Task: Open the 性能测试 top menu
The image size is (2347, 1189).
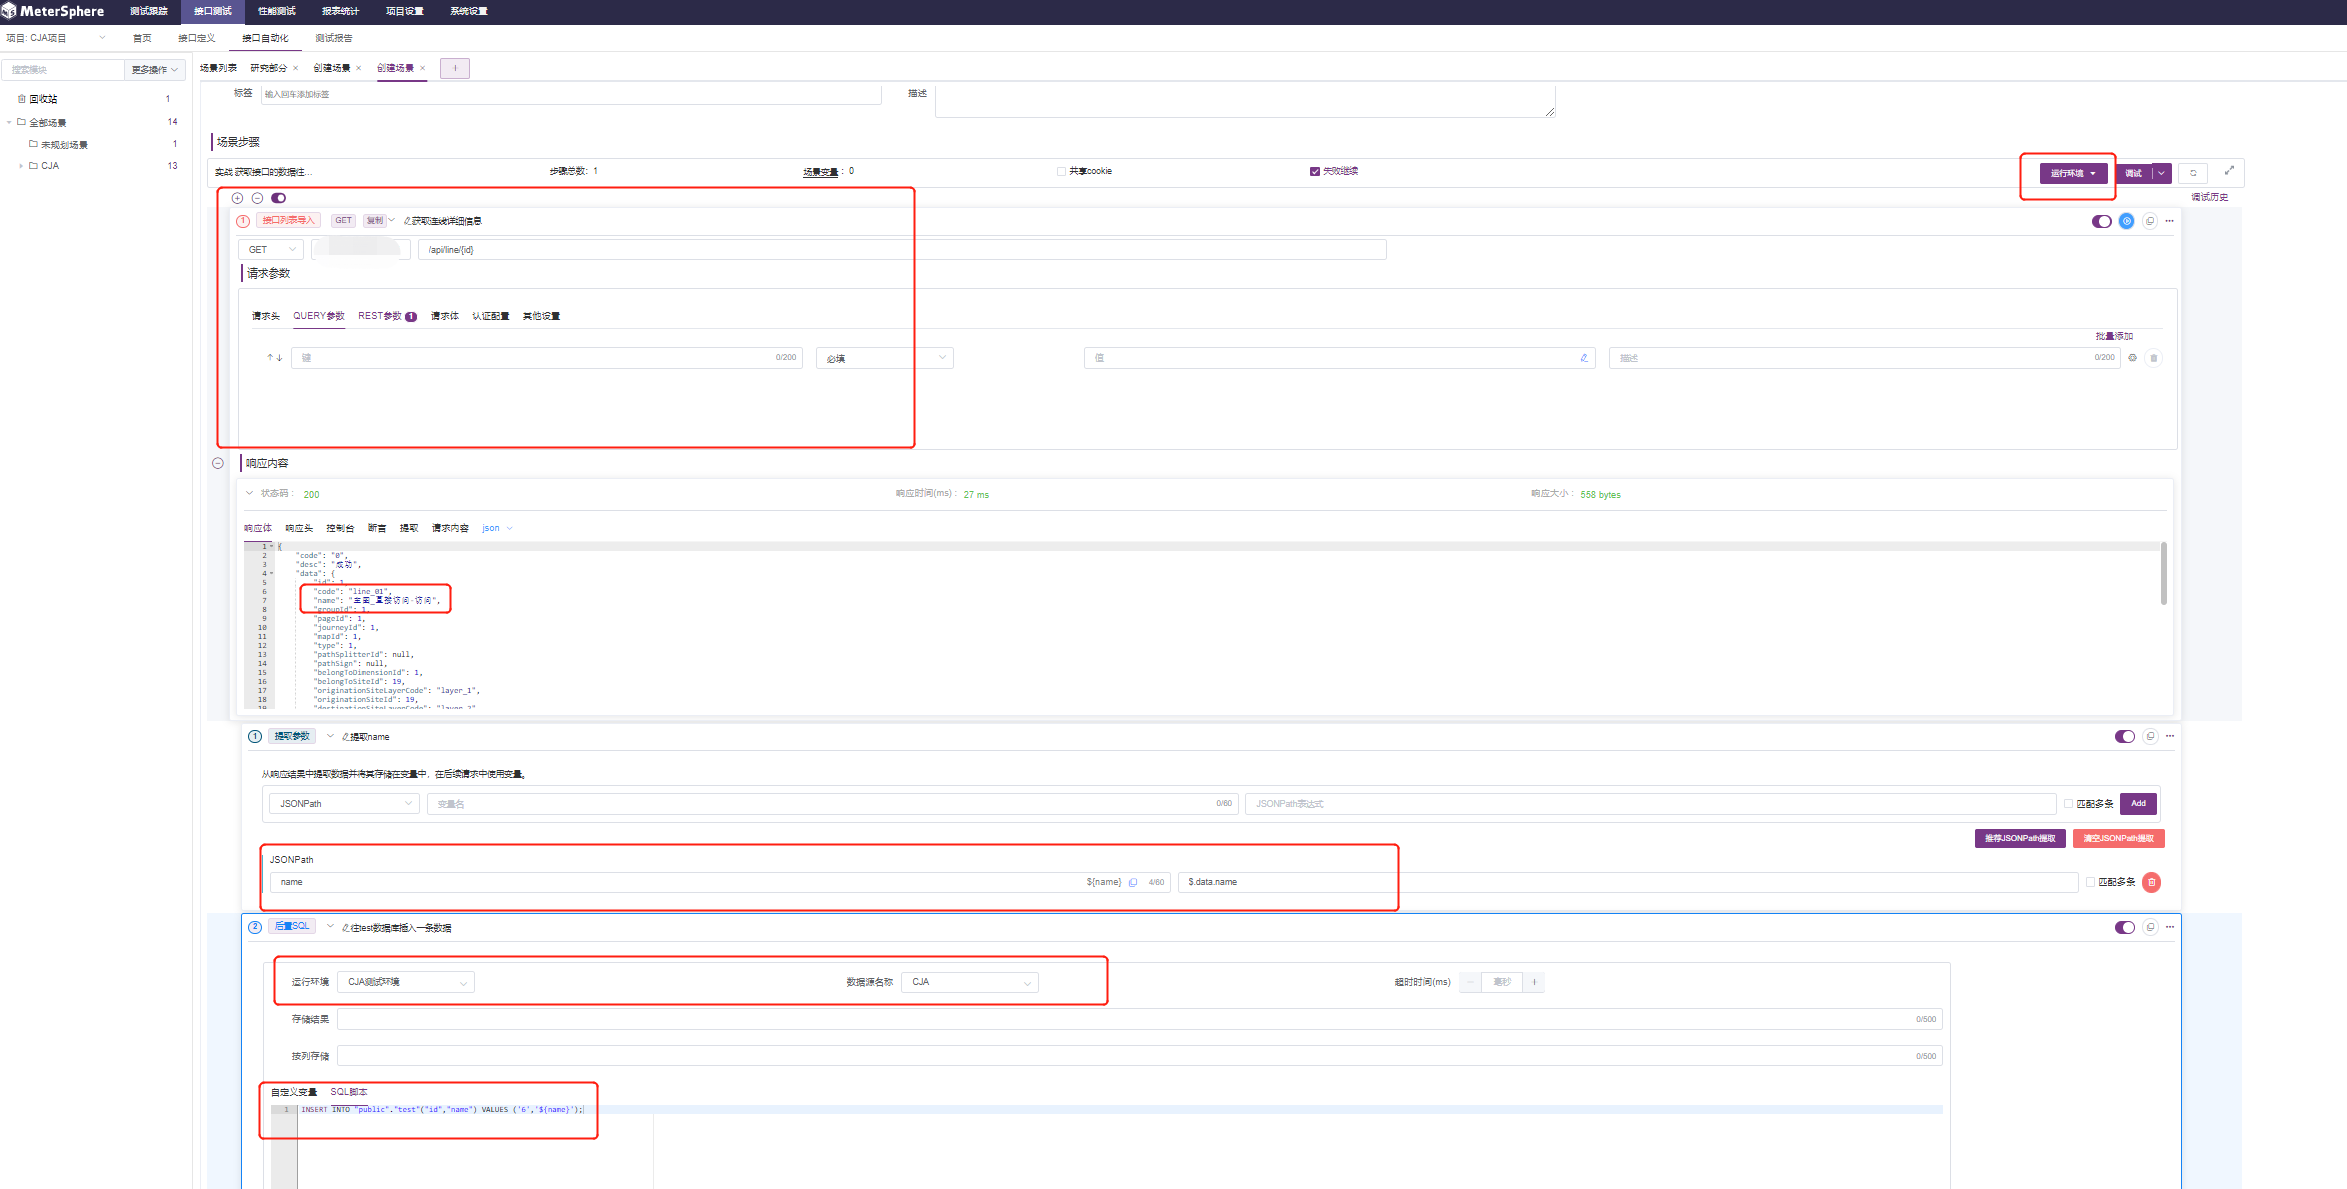Action: point(276,11)
